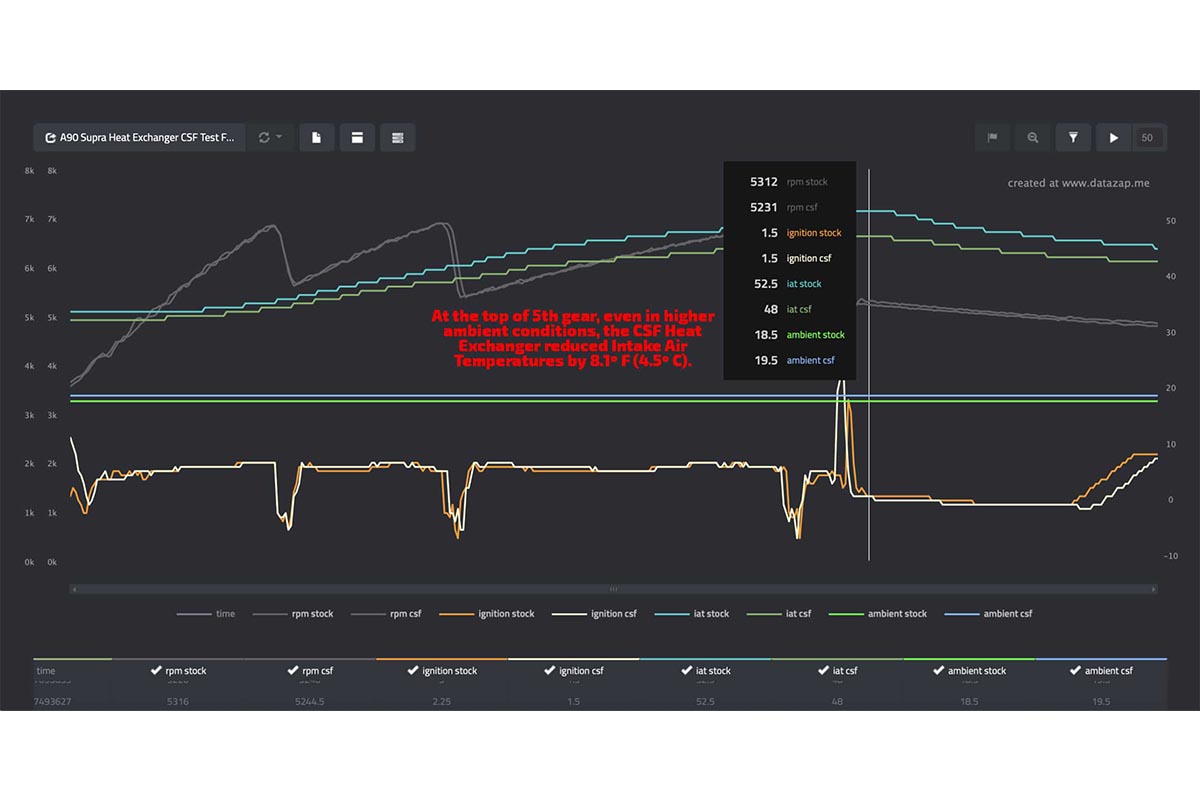Click the zoom out magnifier icon
The image size is (1200, 800).
click(1033, 138)
